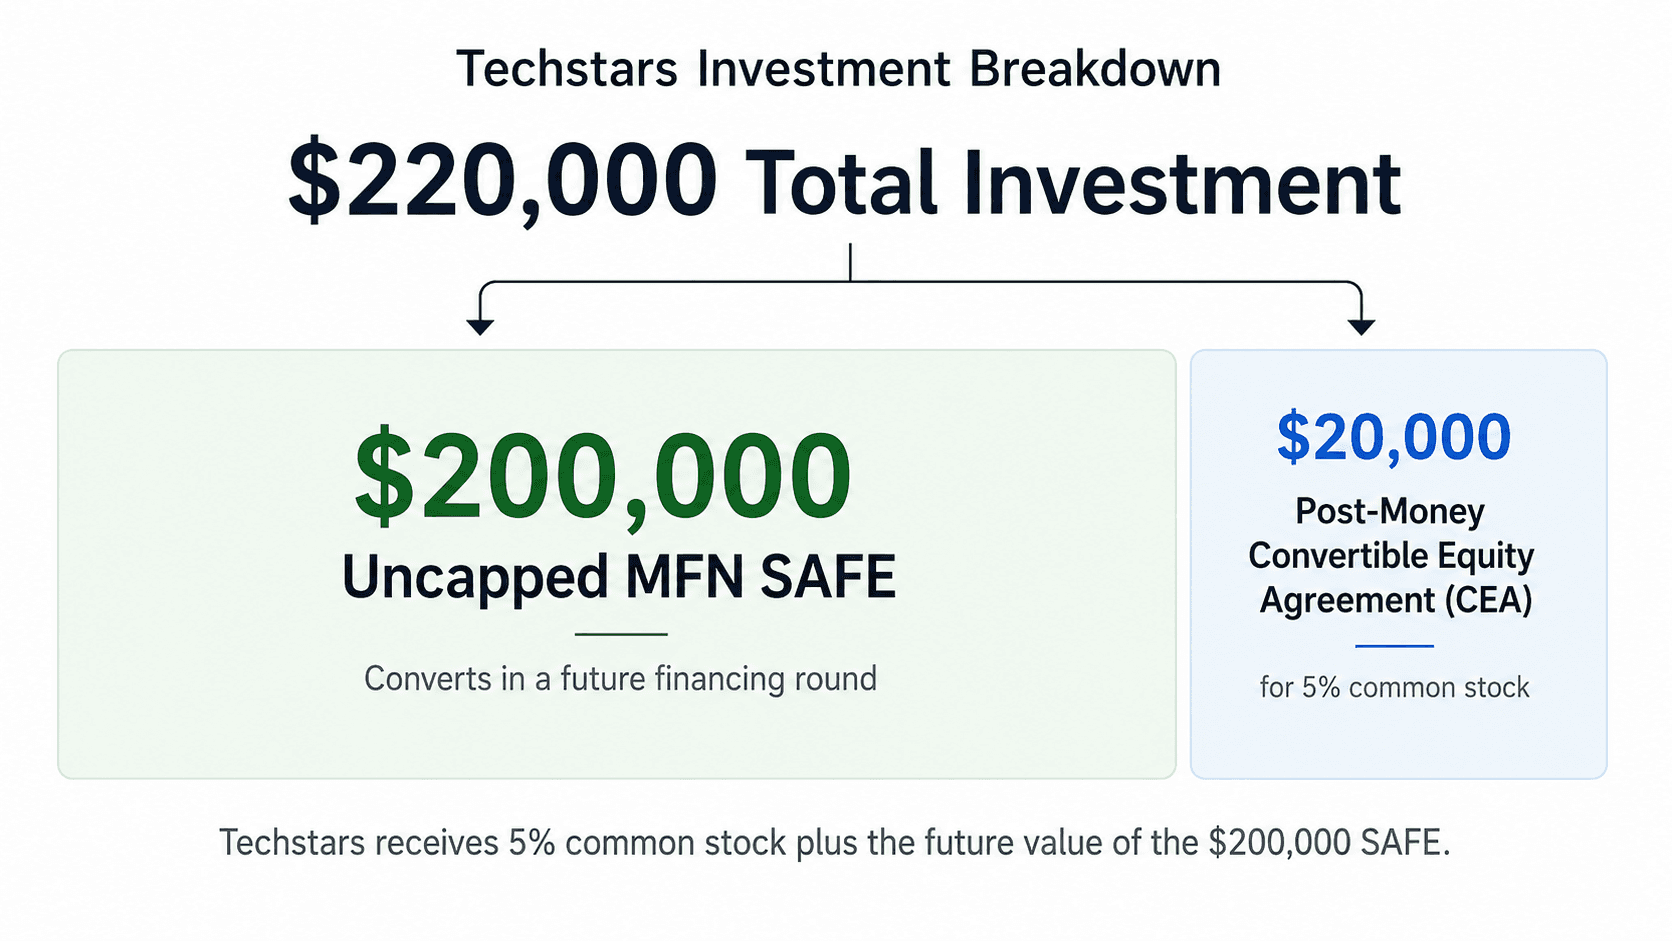This screenshot has width=1672, height=941.
Task: Click the $220,000 figure in the main heading
Action: [x=502, y=181]
